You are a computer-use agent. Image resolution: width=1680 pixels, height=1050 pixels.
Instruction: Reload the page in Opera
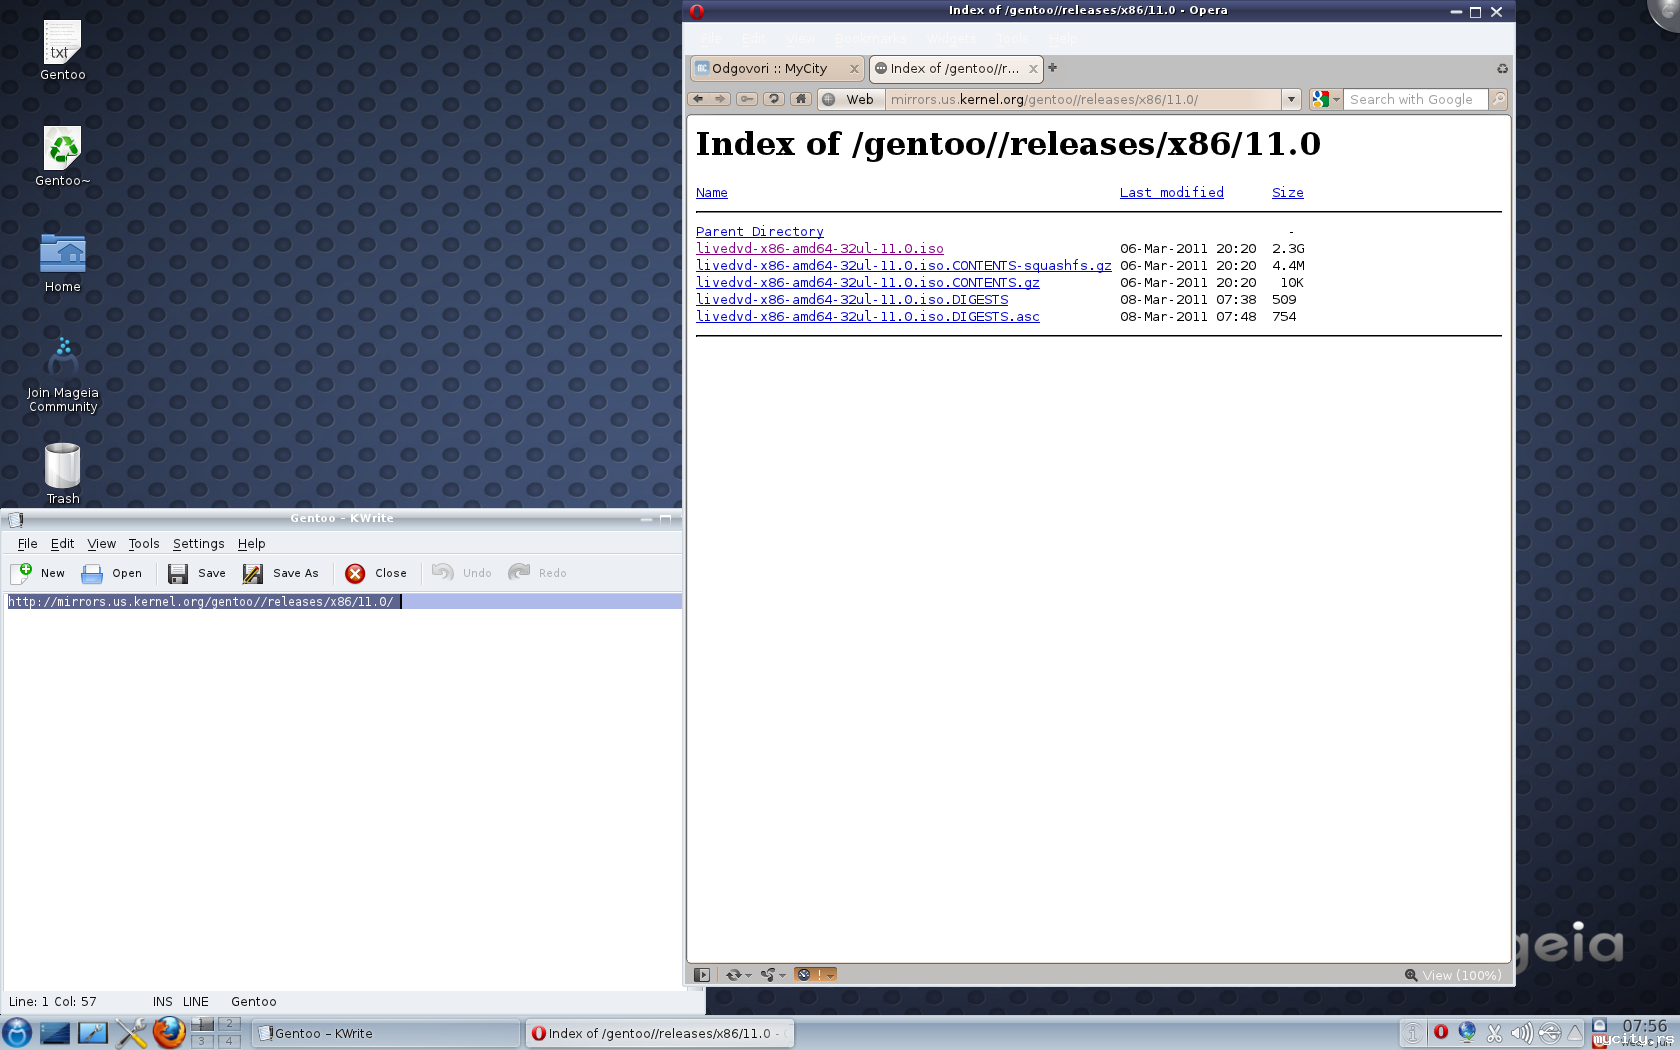click(x=774, y=99)
